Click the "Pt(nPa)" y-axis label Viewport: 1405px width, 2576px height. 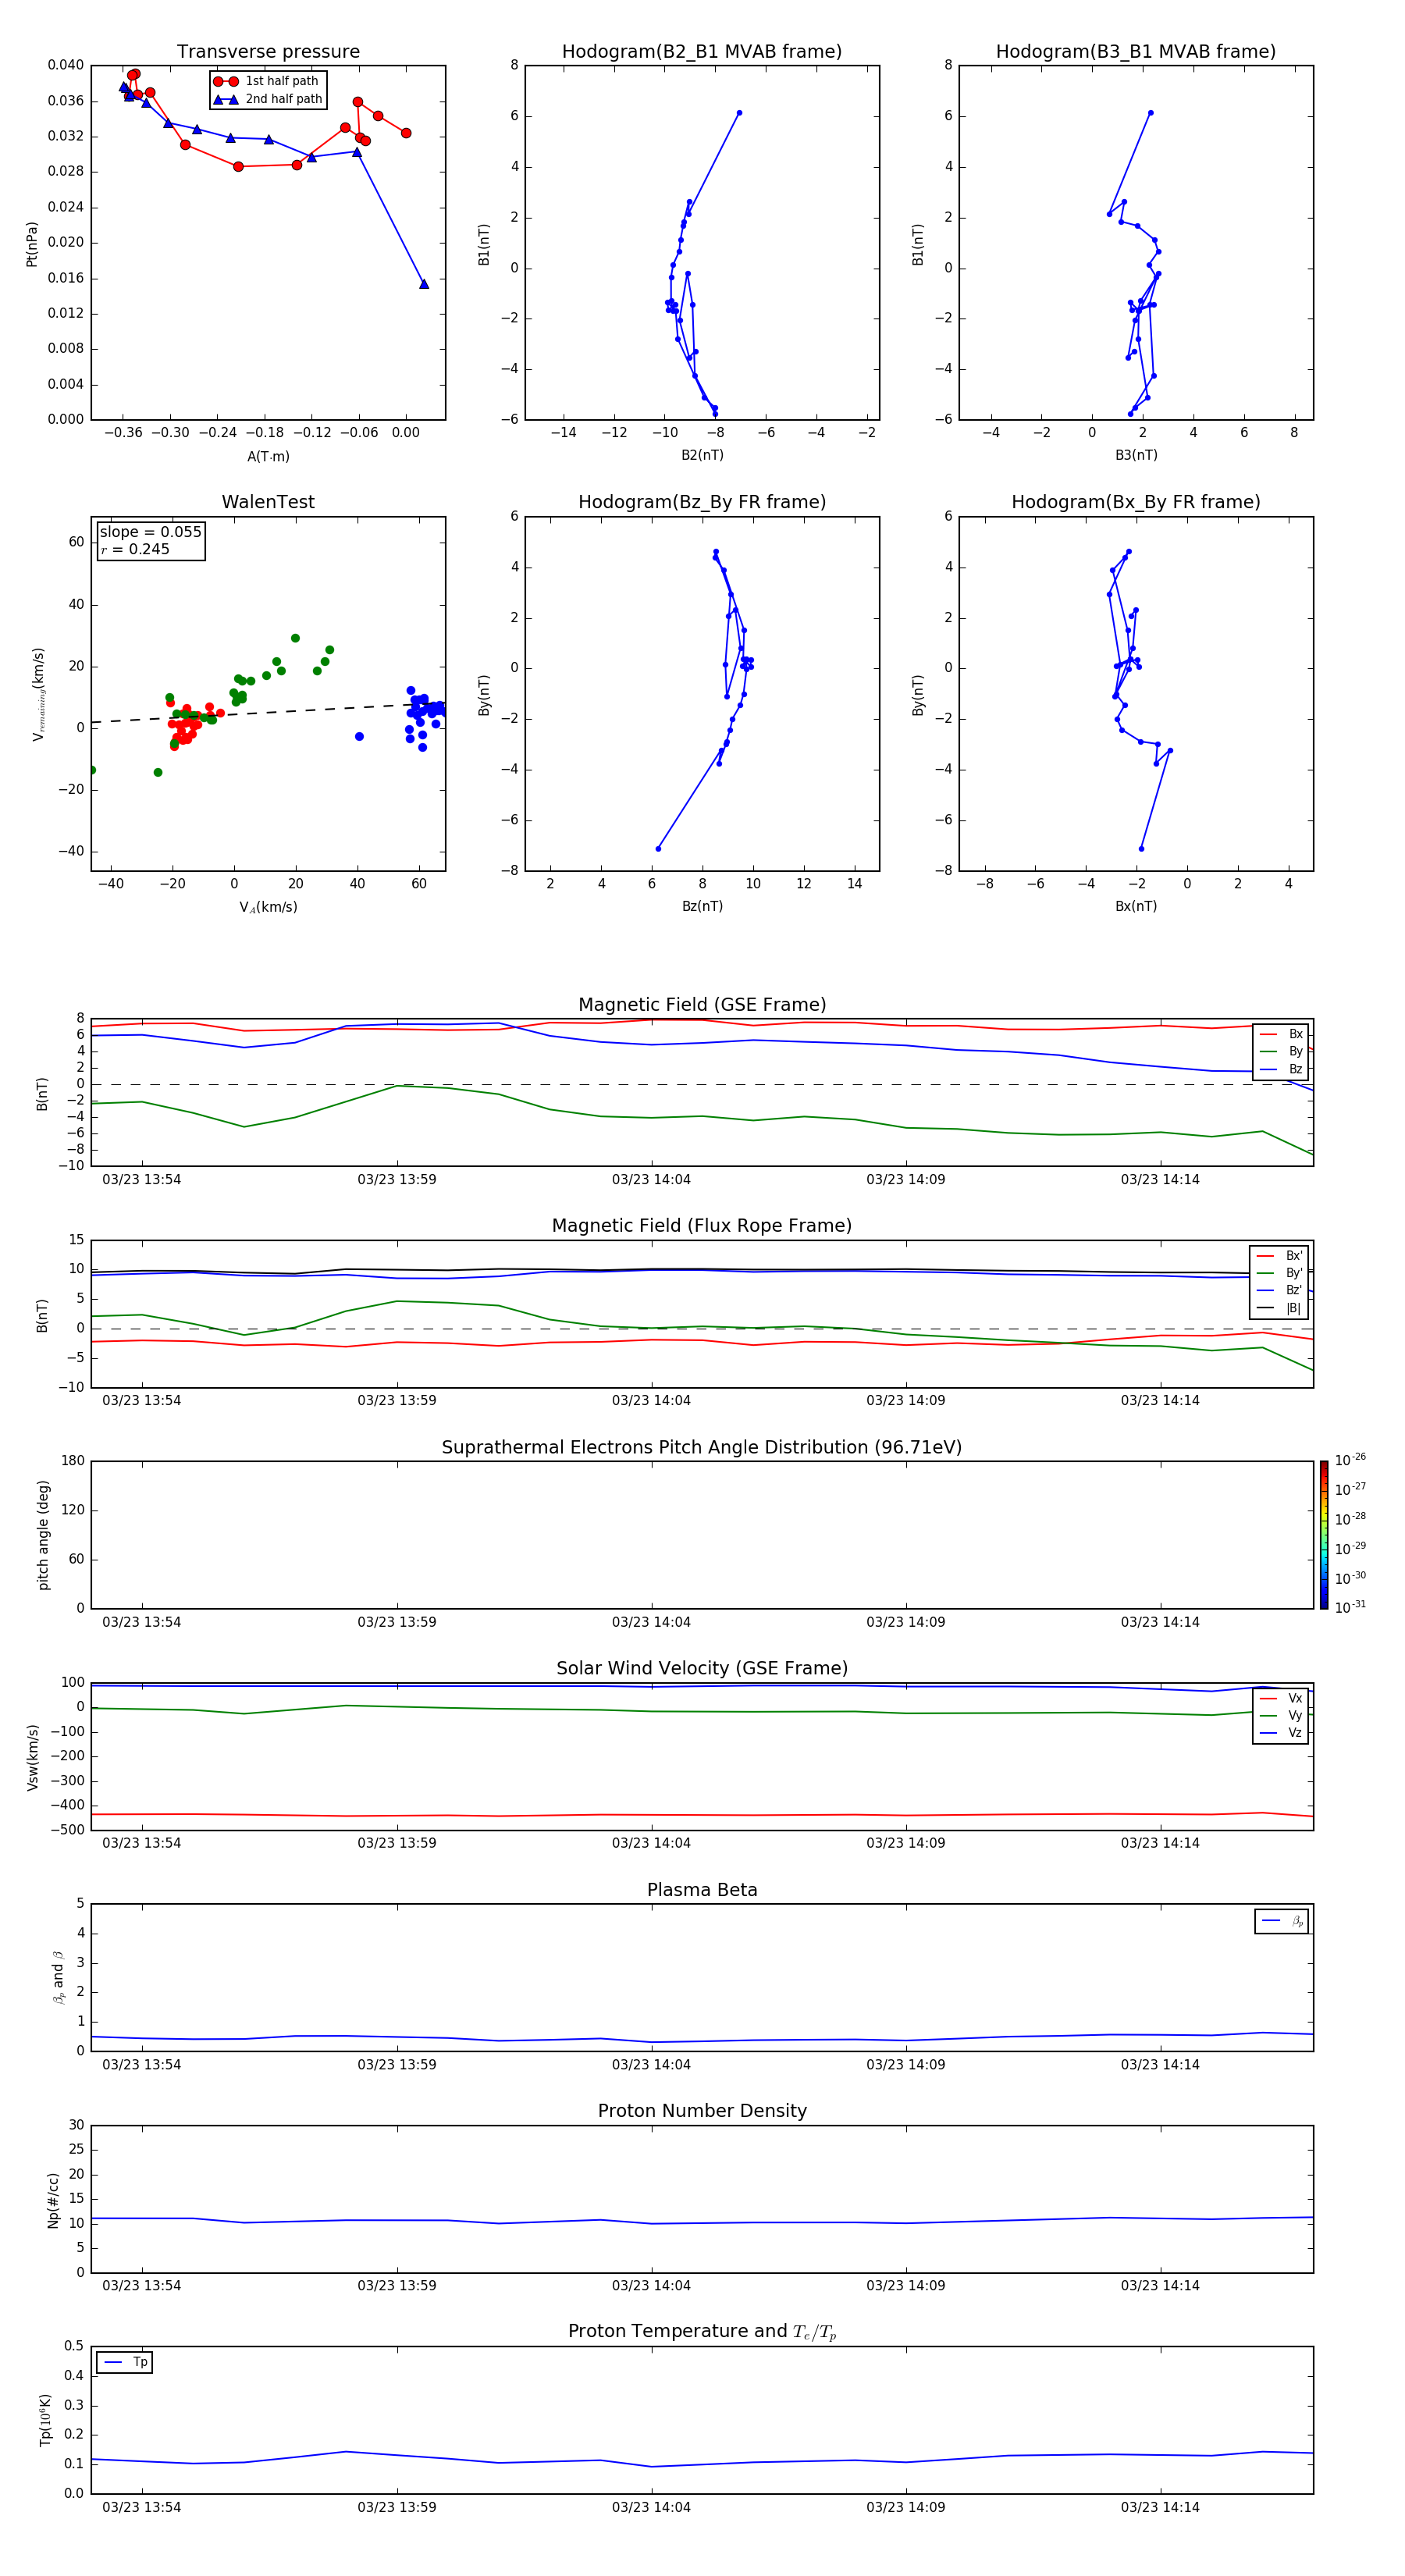click(32, 244)
